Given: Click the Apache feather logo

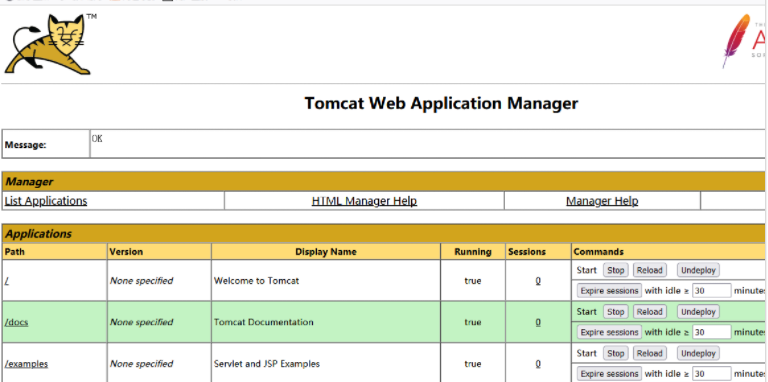Looking at the screenshot, I should coord(744,42).
